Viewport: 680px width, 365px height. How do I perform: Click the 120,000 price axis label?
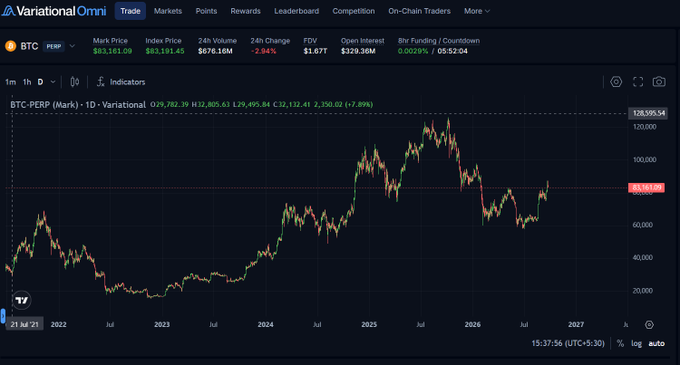click(x=644, y=127)
